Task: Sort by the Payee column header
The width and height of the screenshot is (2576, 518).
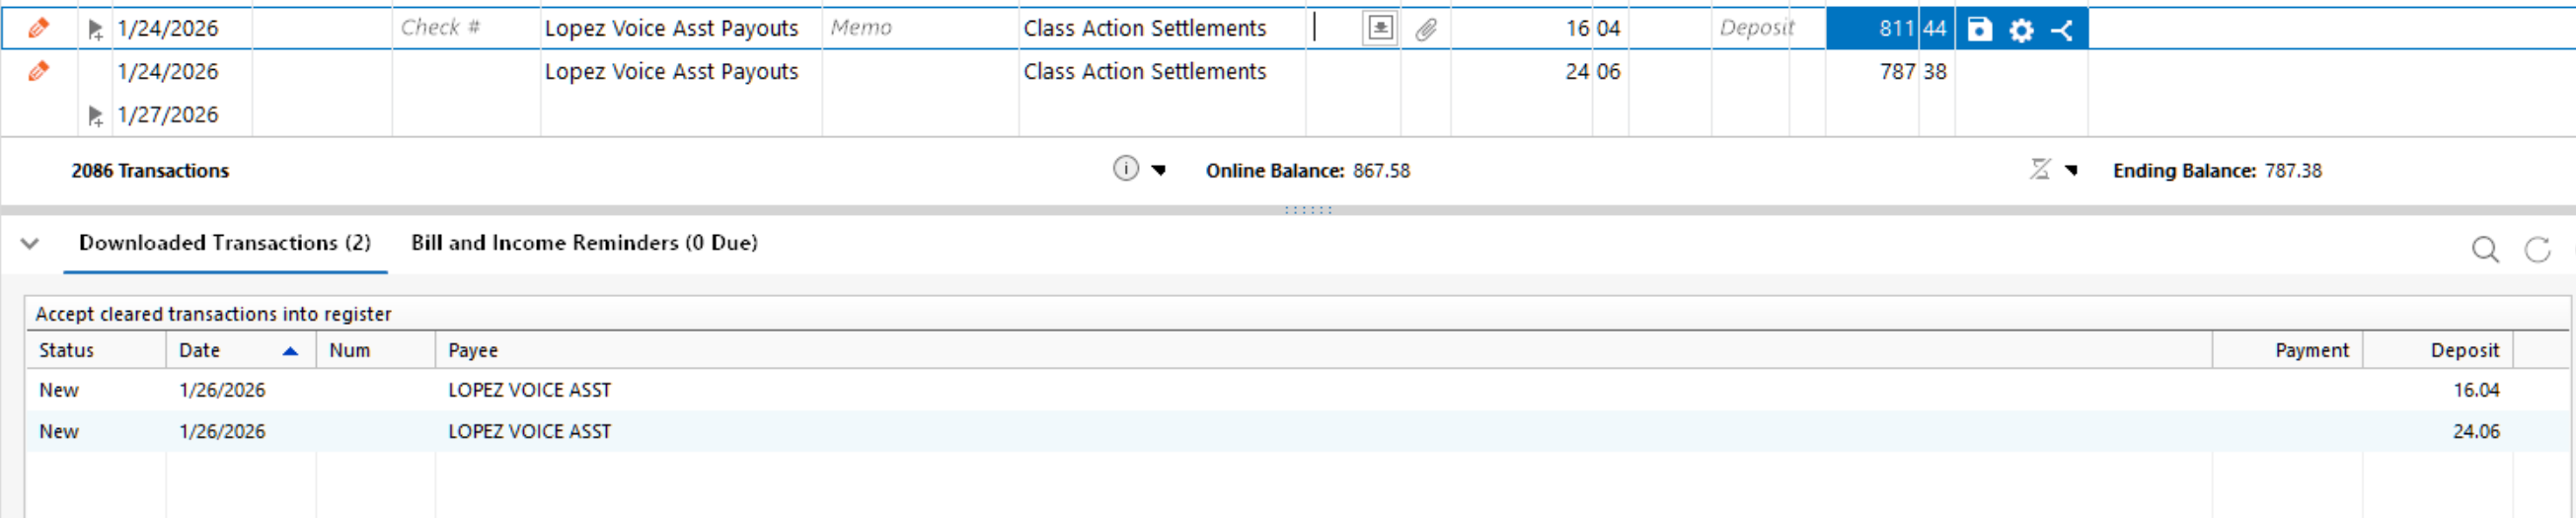Action: (1323, 350)
